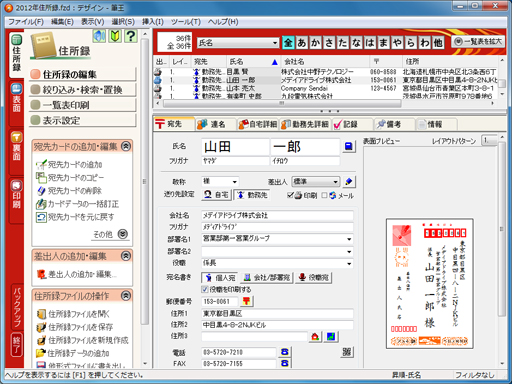
Task: Toggle 役職を印刷する checkbox
Action: pyautogui.click(x=205, y=289)
